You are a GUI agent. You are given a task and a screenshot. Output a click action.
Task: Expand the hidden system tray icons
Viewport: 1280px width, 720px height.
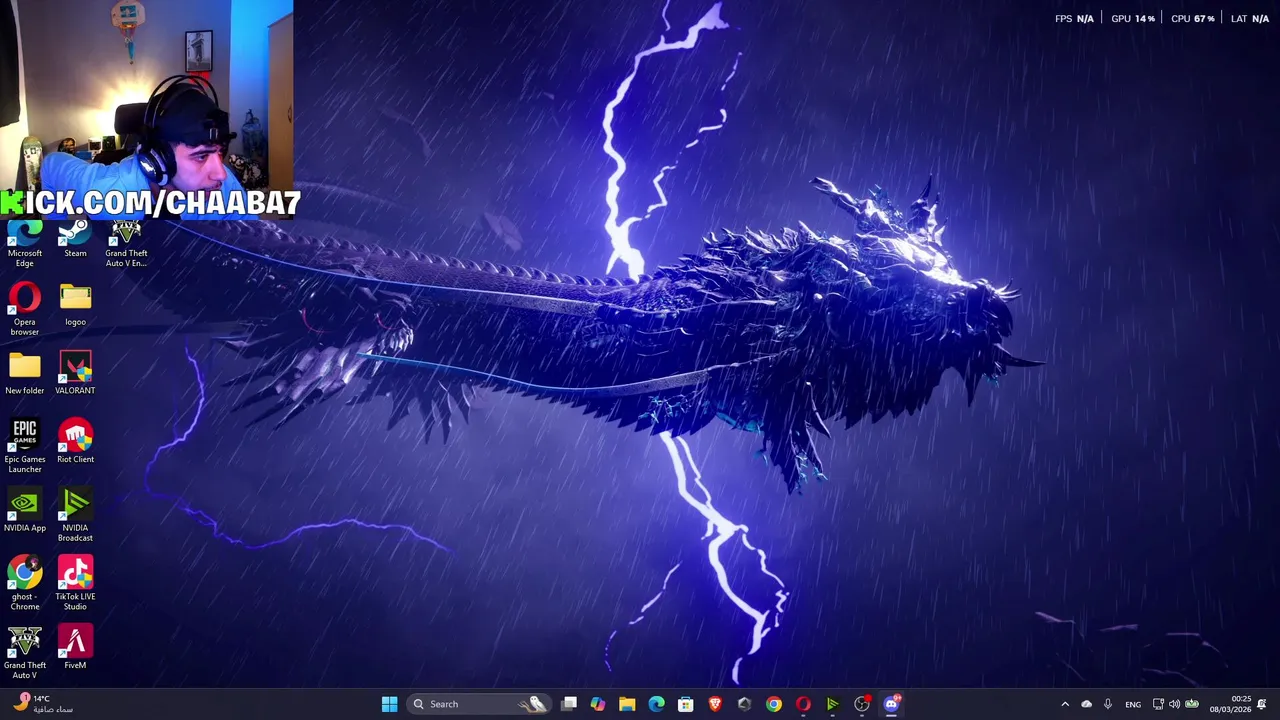[x=1065, y=704]
